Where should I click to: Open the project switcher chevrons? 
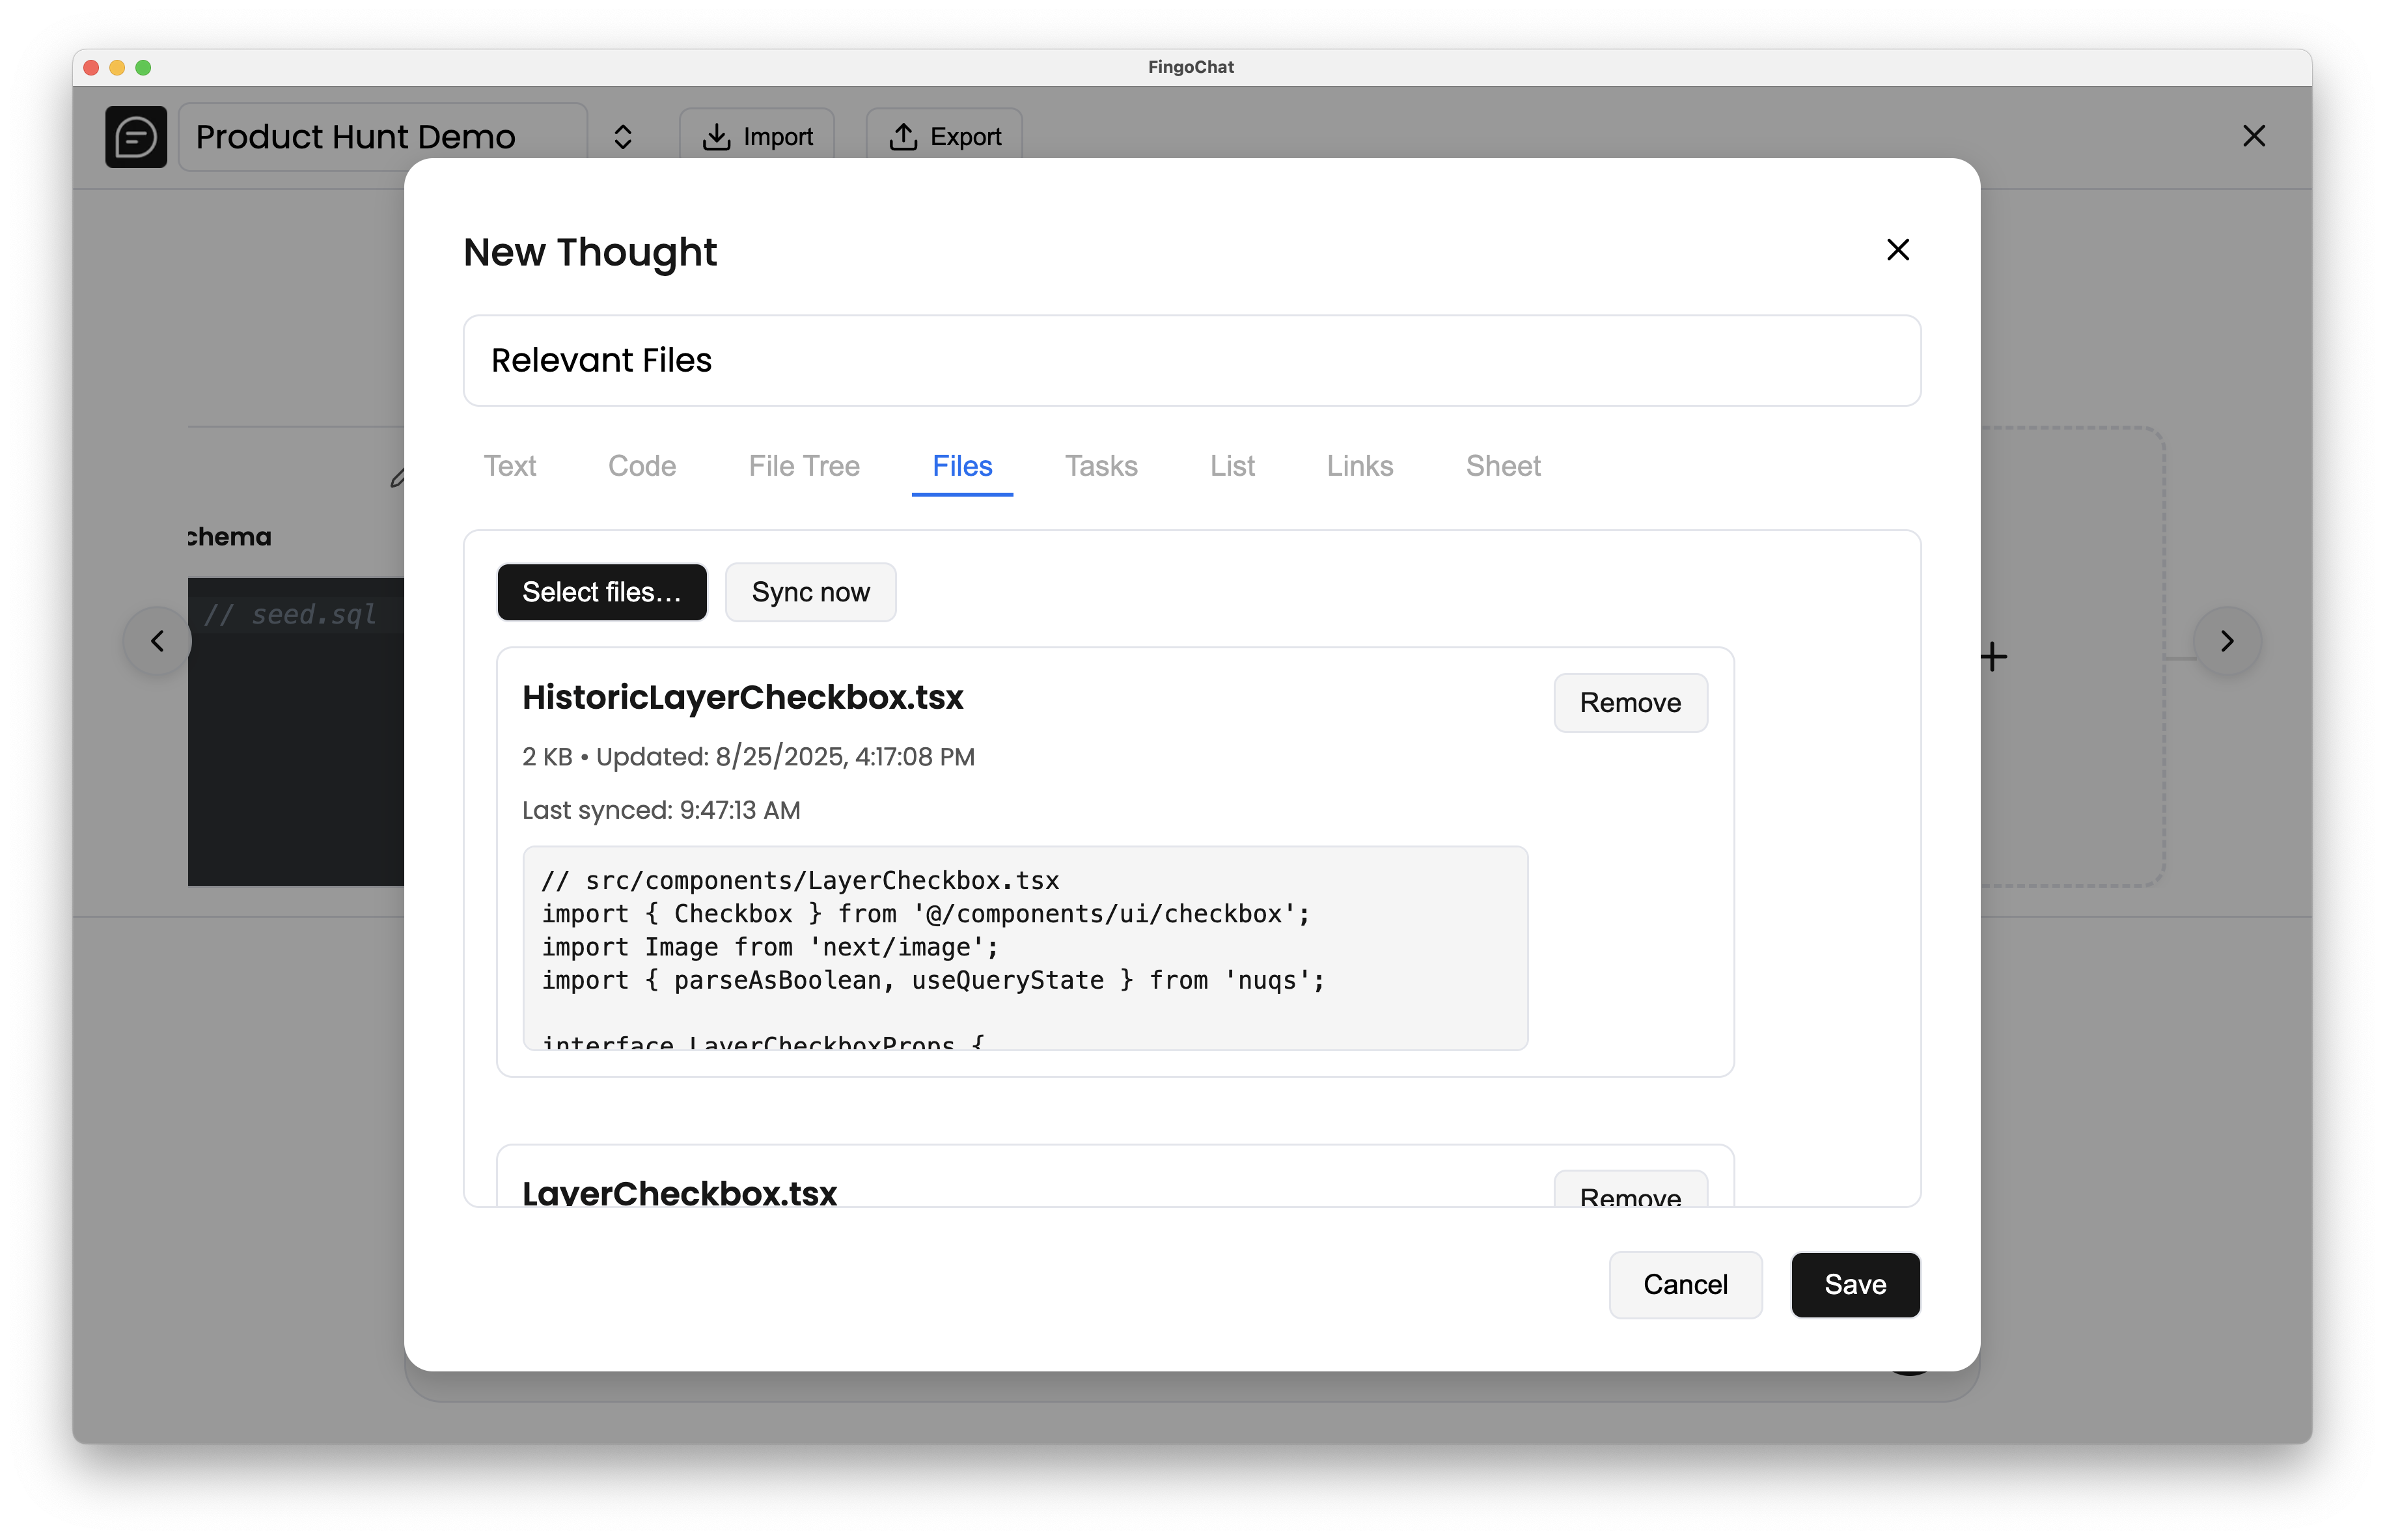tap(622, 137)
